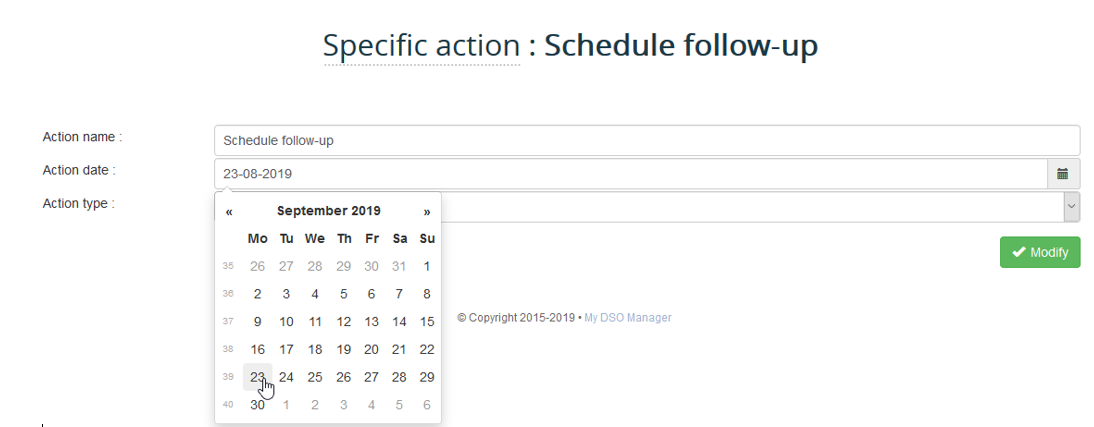1094x427 pixels.
Task: Choose September 7 in the calendar
Action: [399, 294]
